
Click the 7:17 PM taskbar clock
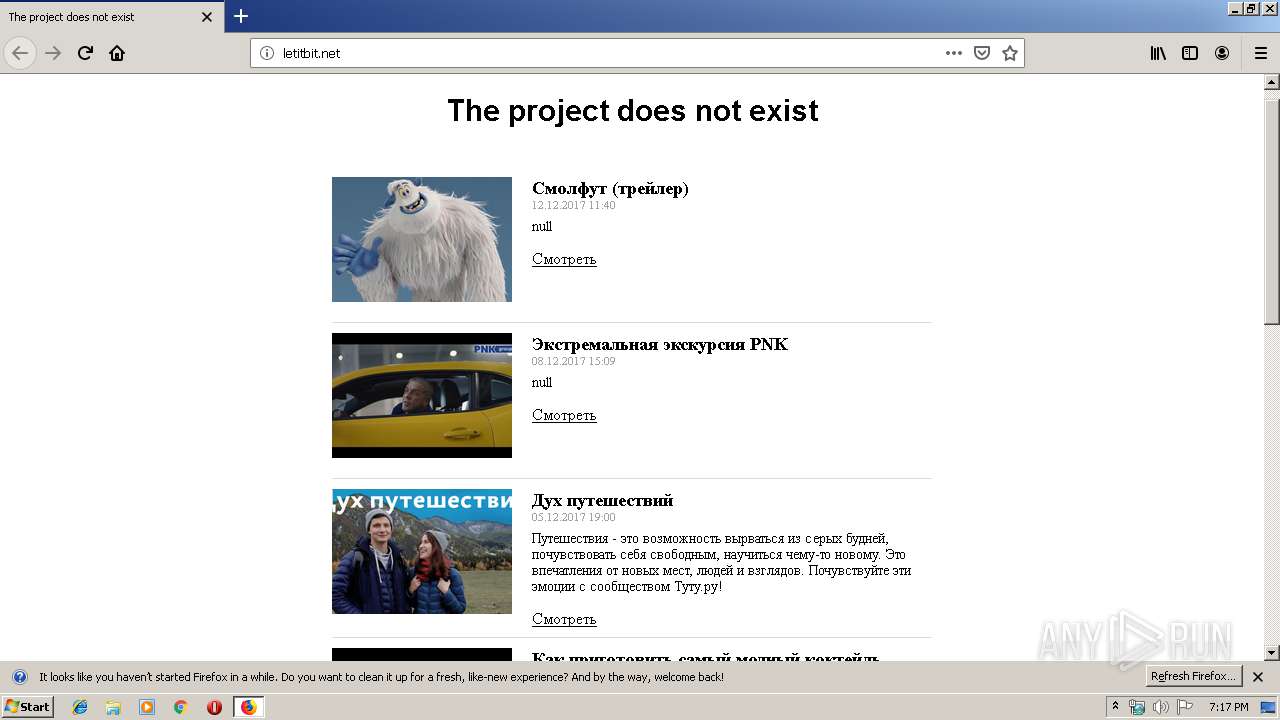tap(1228, 707)
